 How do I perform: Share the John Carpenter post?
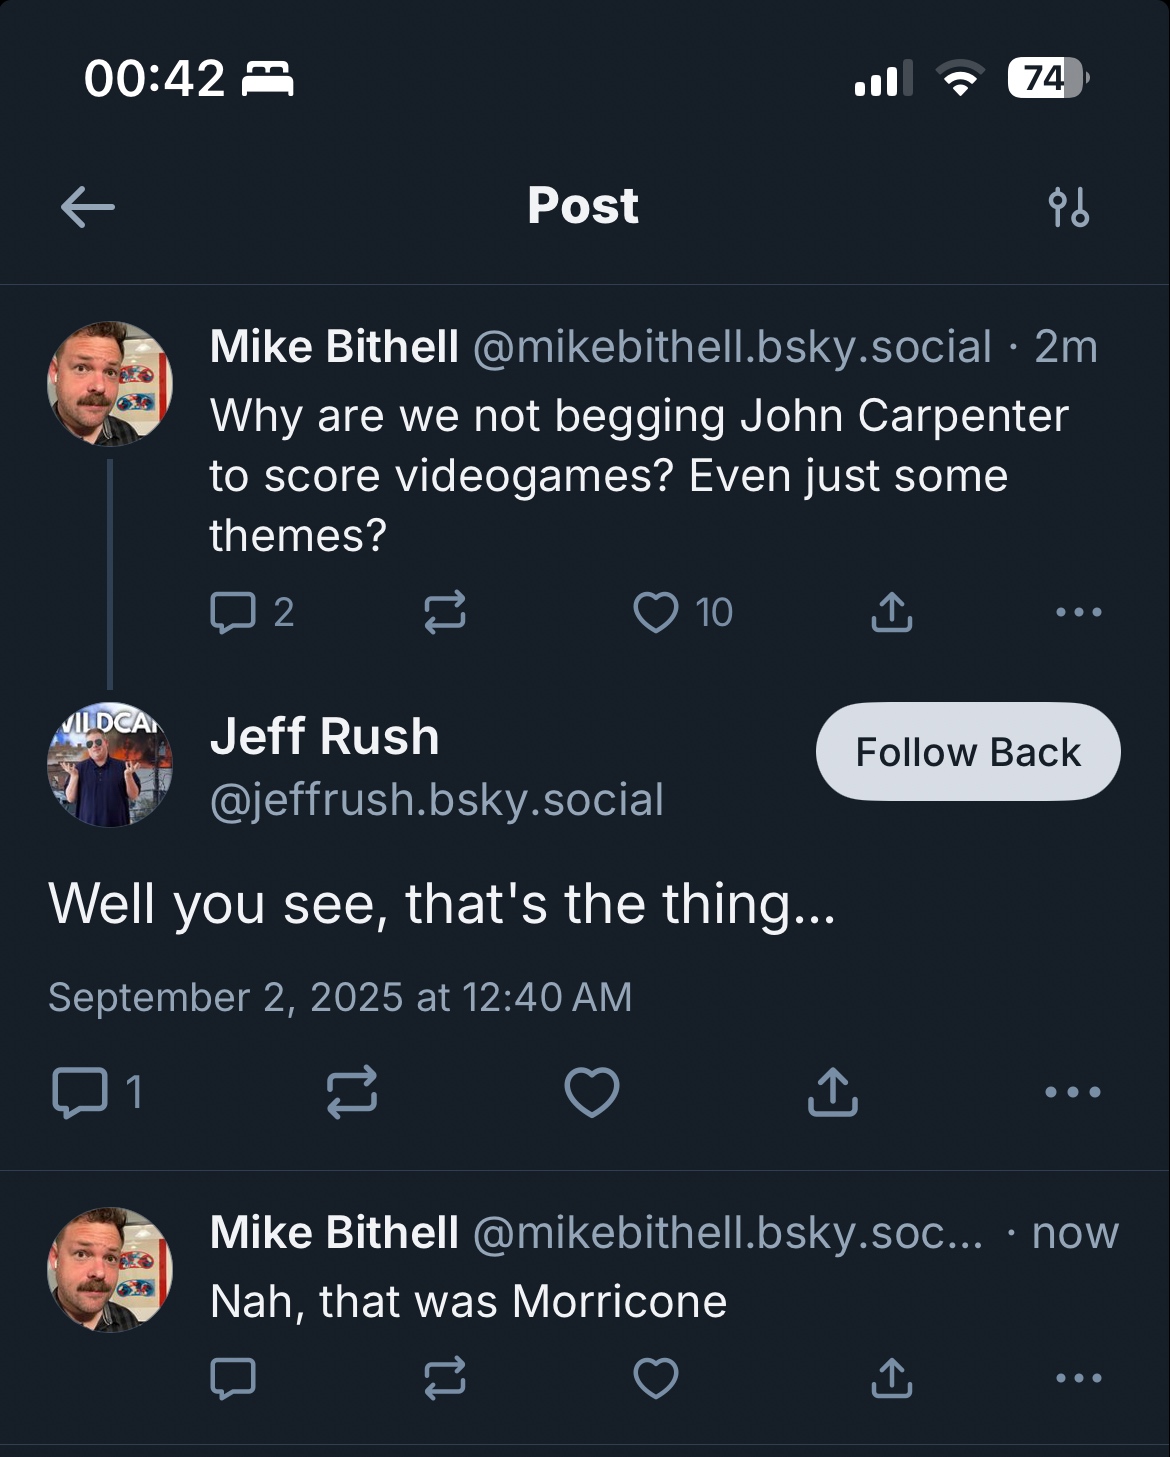click(891, 612)
